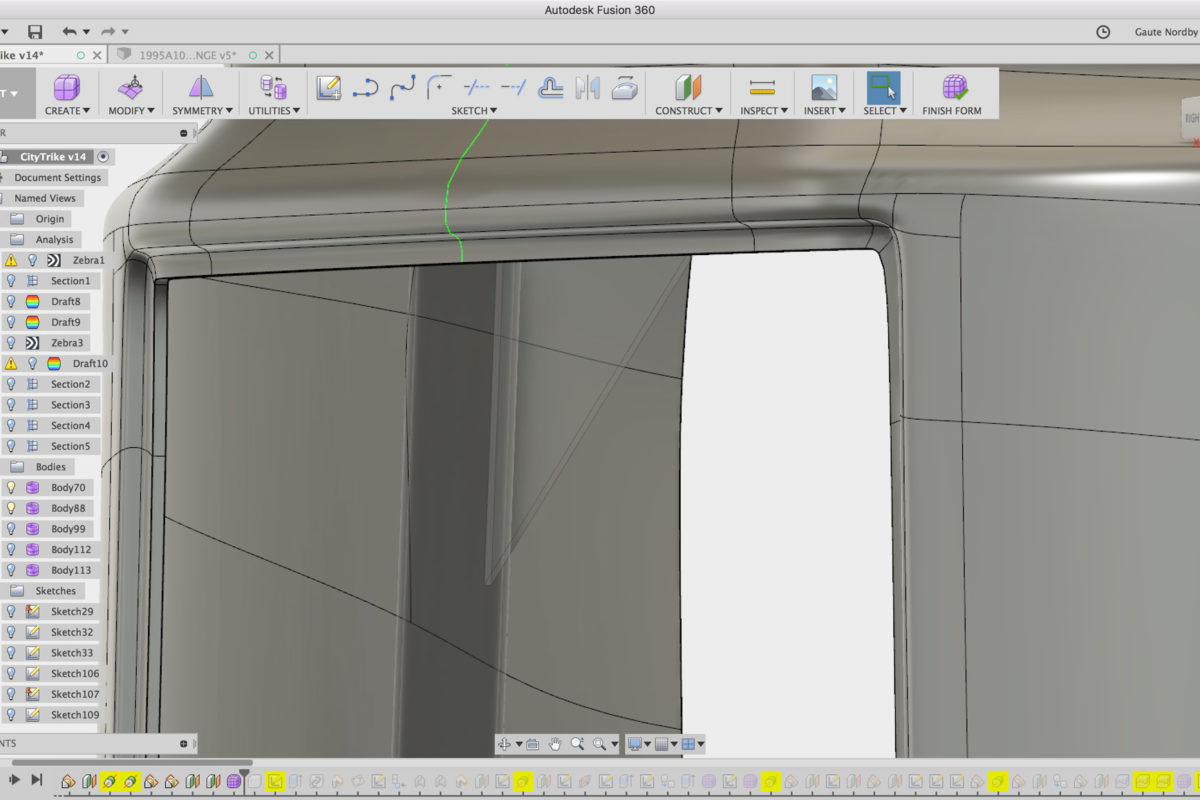Click the Save icon in the title bar

point(35,32)
